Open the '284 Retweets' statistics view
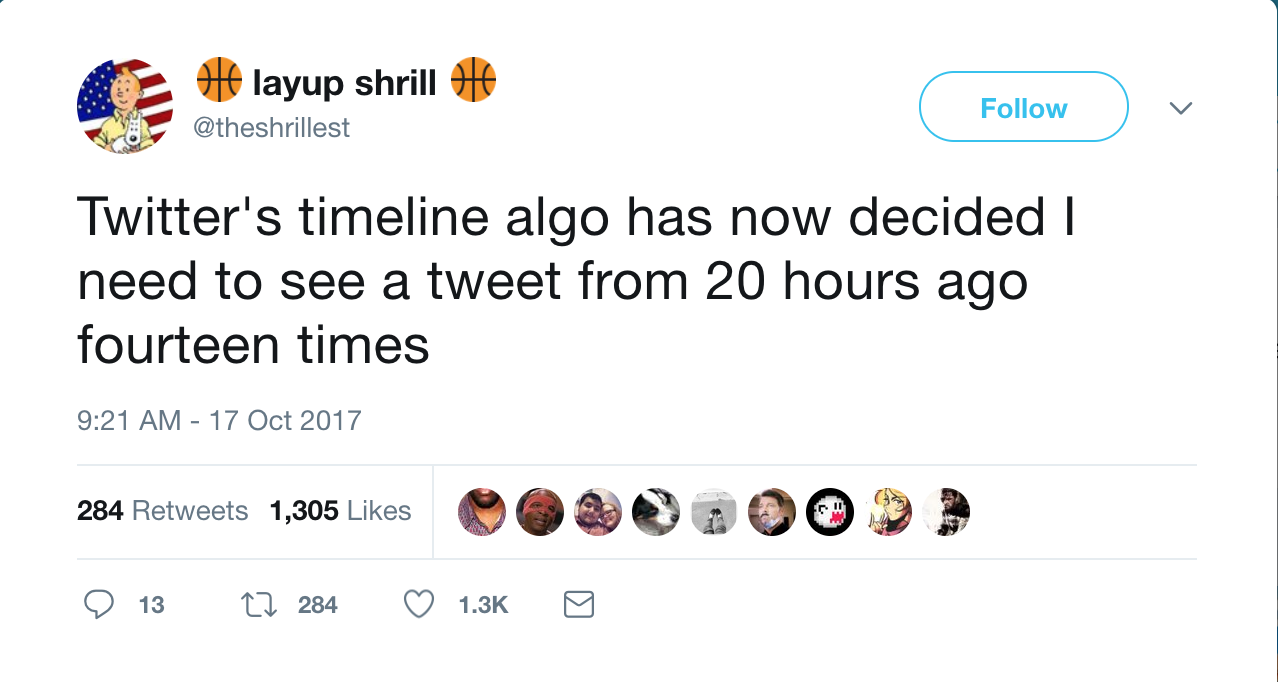1278x682 pixels. 162,511
